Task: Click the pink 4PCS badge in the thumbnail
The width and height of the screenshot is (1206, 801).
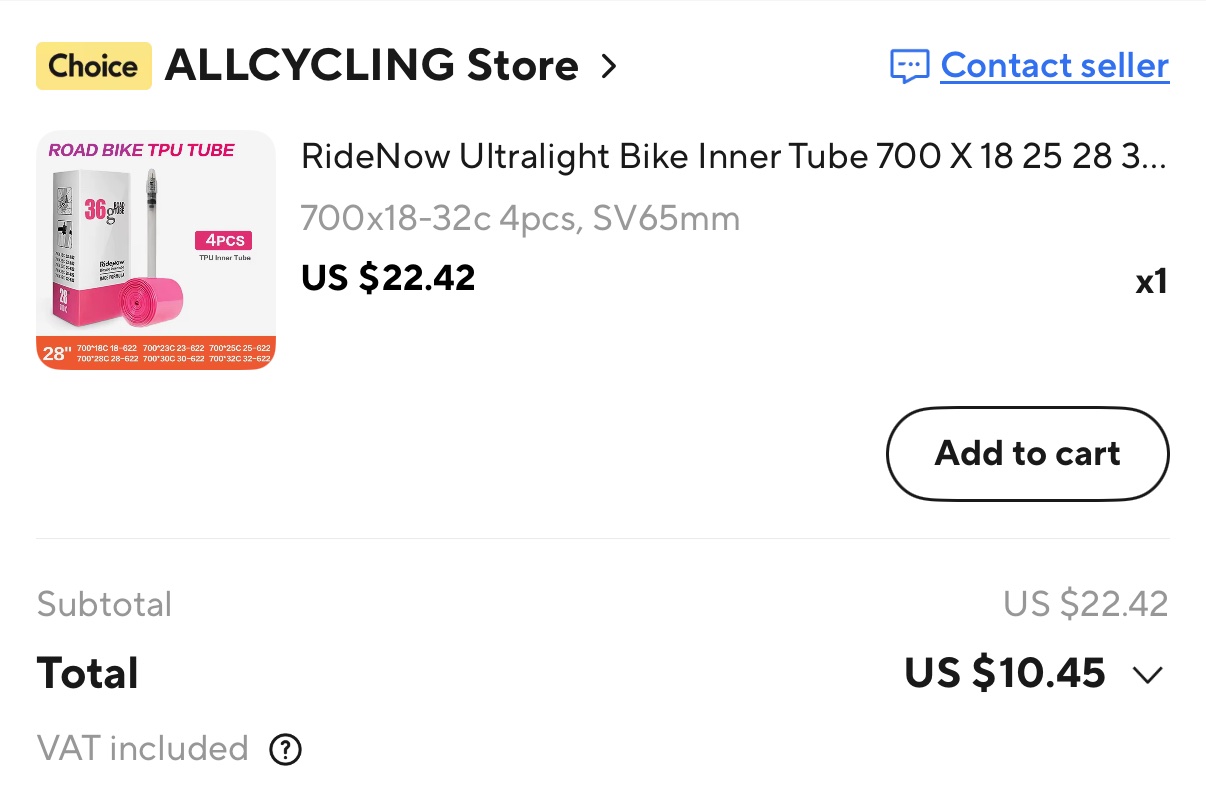Action: 223,240
